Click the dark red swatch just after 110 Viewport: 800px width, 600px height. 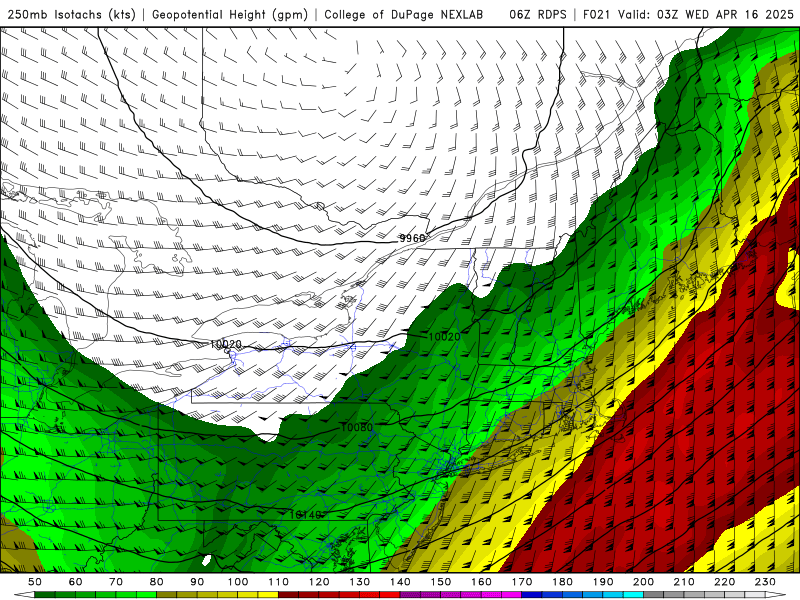[x=289, y=595]
